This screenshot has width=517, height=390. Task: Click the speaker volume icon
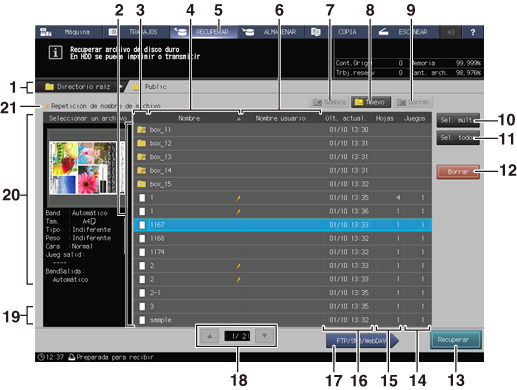tap(451, 32)
